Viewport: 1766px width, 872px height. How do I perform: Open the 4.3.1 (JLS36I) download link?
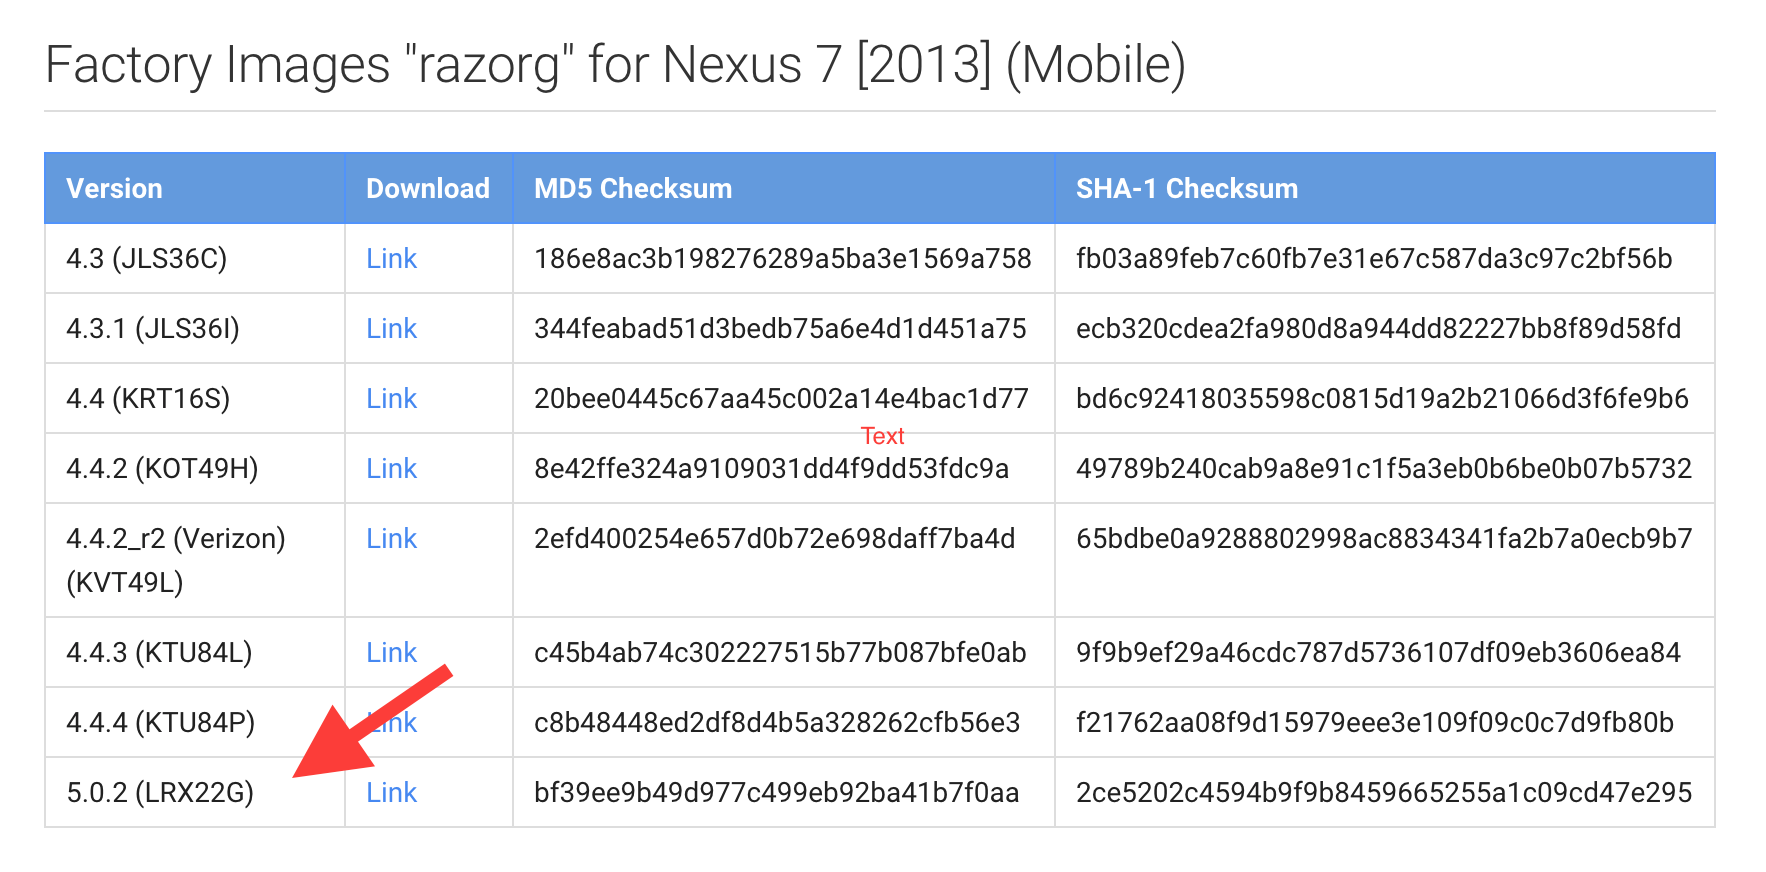click(x=391, y=329)
